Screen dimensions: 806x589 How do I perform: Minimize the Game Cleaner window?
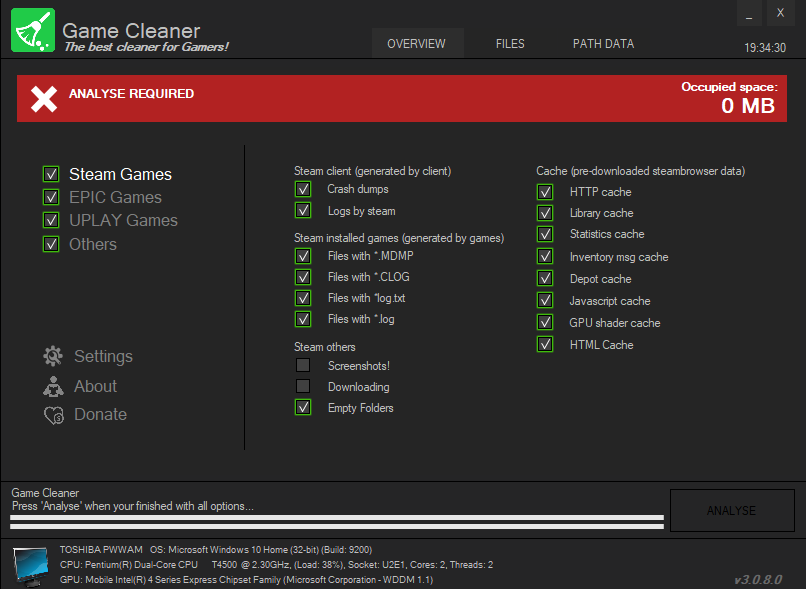[749, 13]
